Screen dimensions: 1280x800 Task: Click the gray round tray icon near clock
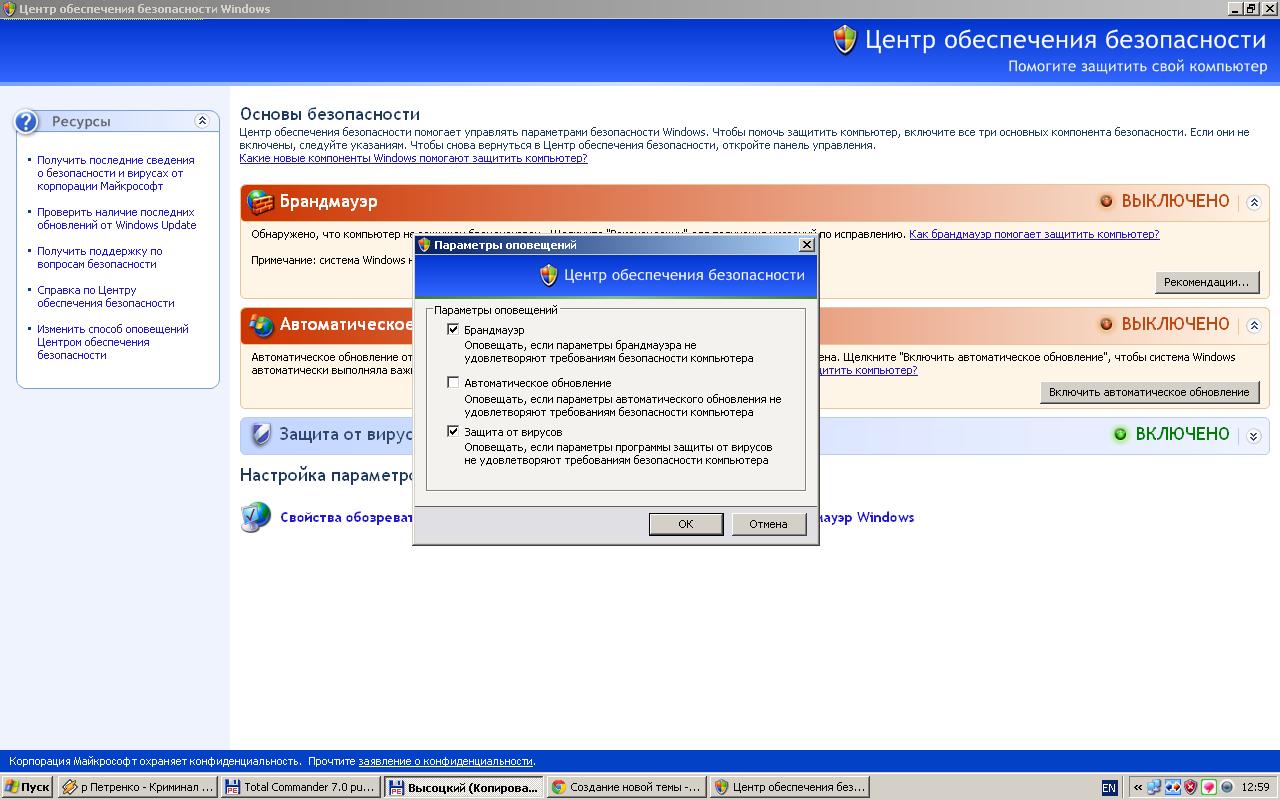point(1227,787)
